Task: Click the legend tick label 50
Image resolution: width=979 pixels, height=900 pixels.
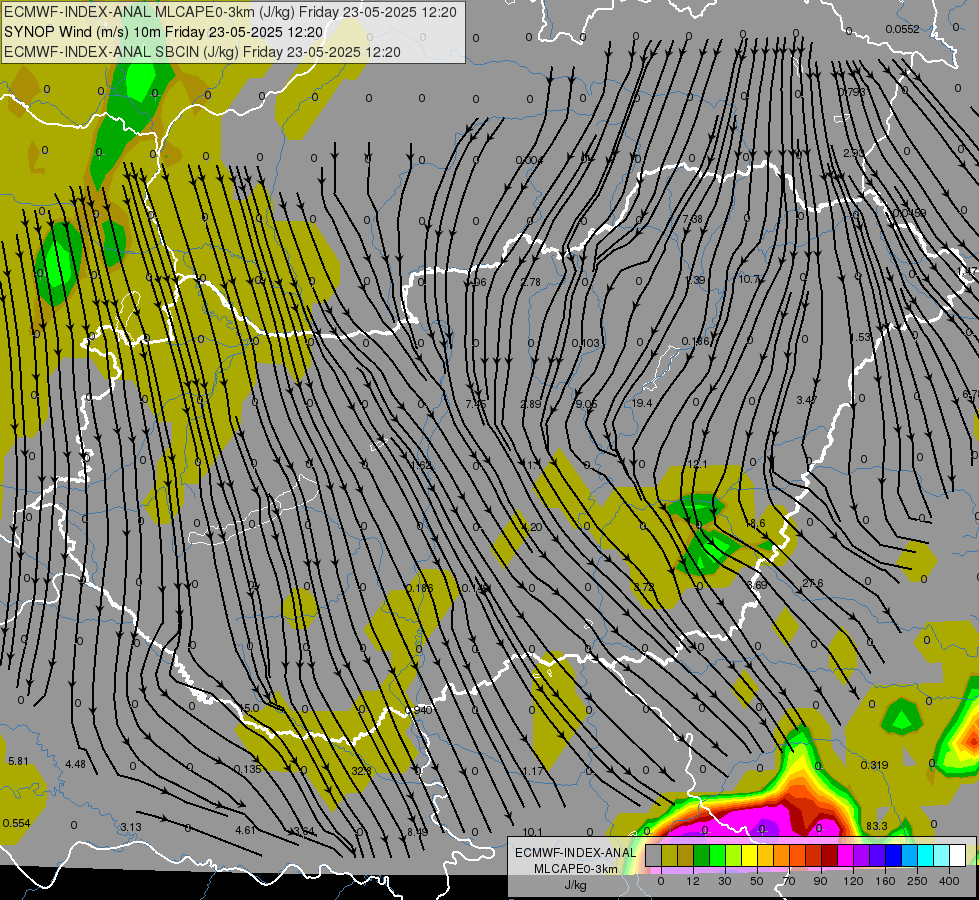Action: pyautogui.click(x=757, y=881)
